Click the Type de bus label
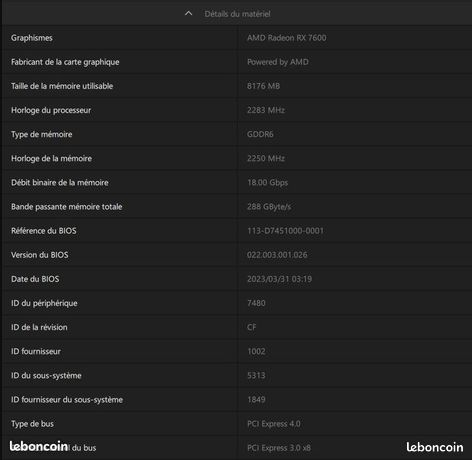Viewport: 472px width, 460px height. point(32,424)
